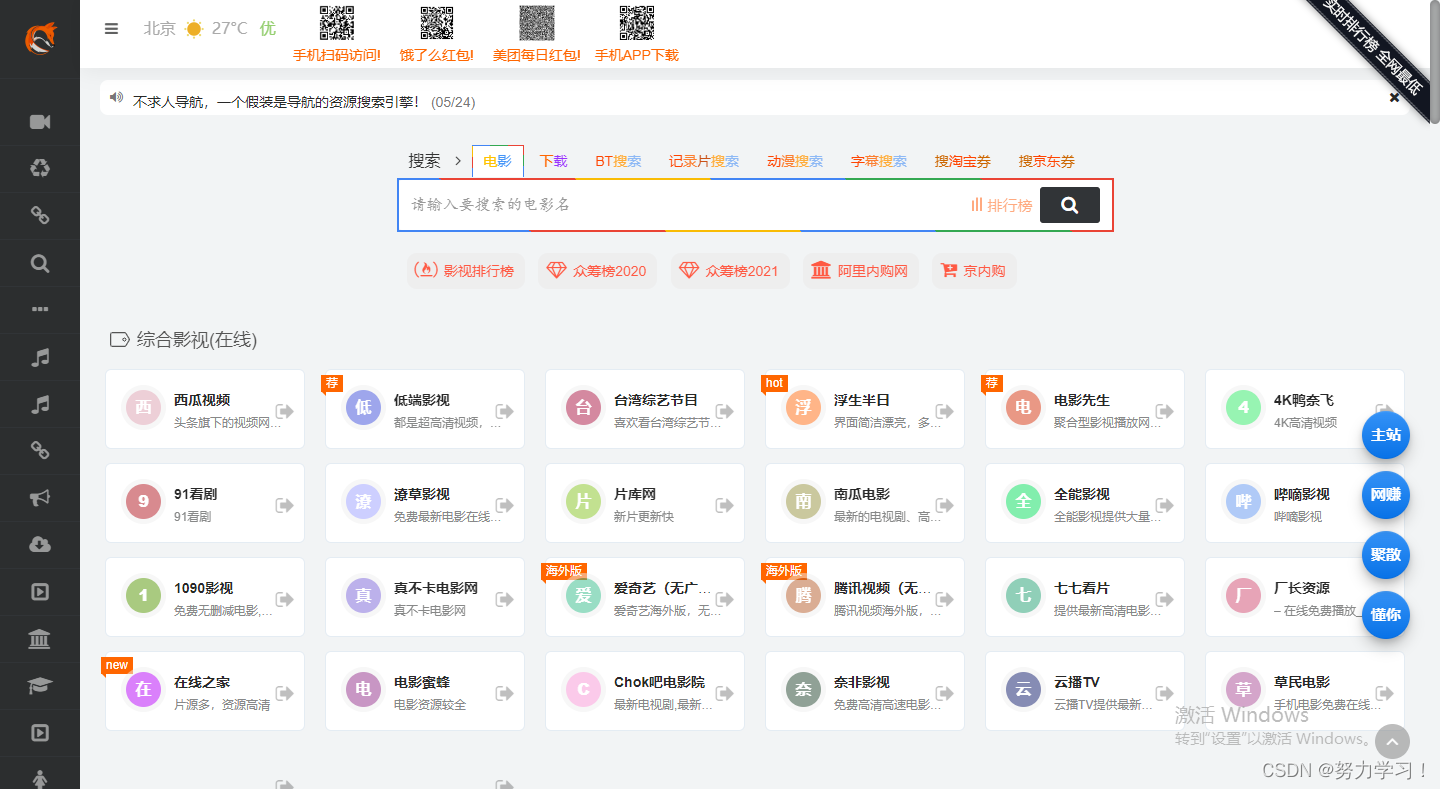Open the 草民电影 card

1305,691
